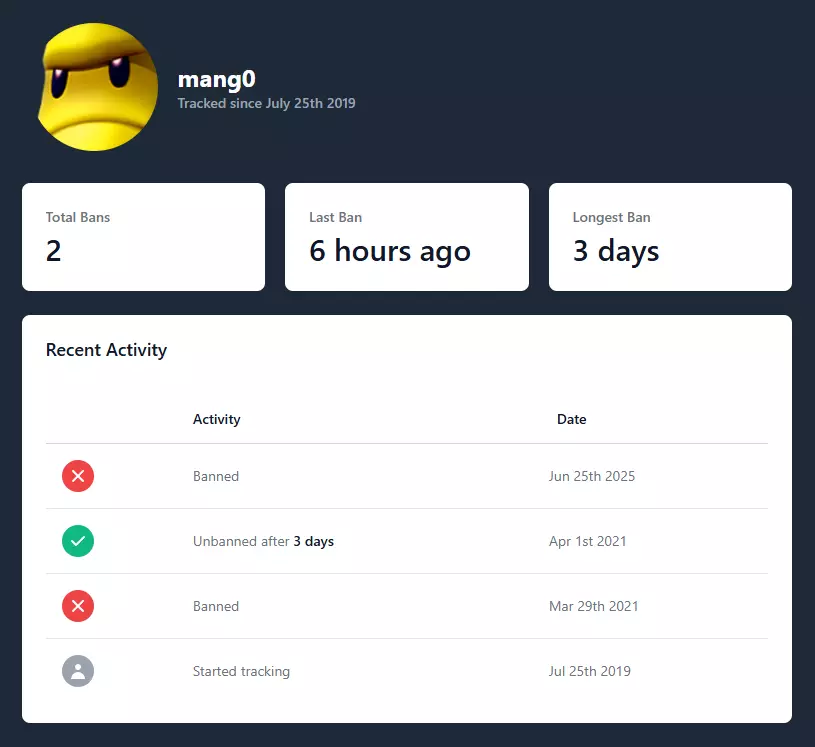Click the green checkmark icon for Unbanned row

[78, 541]
